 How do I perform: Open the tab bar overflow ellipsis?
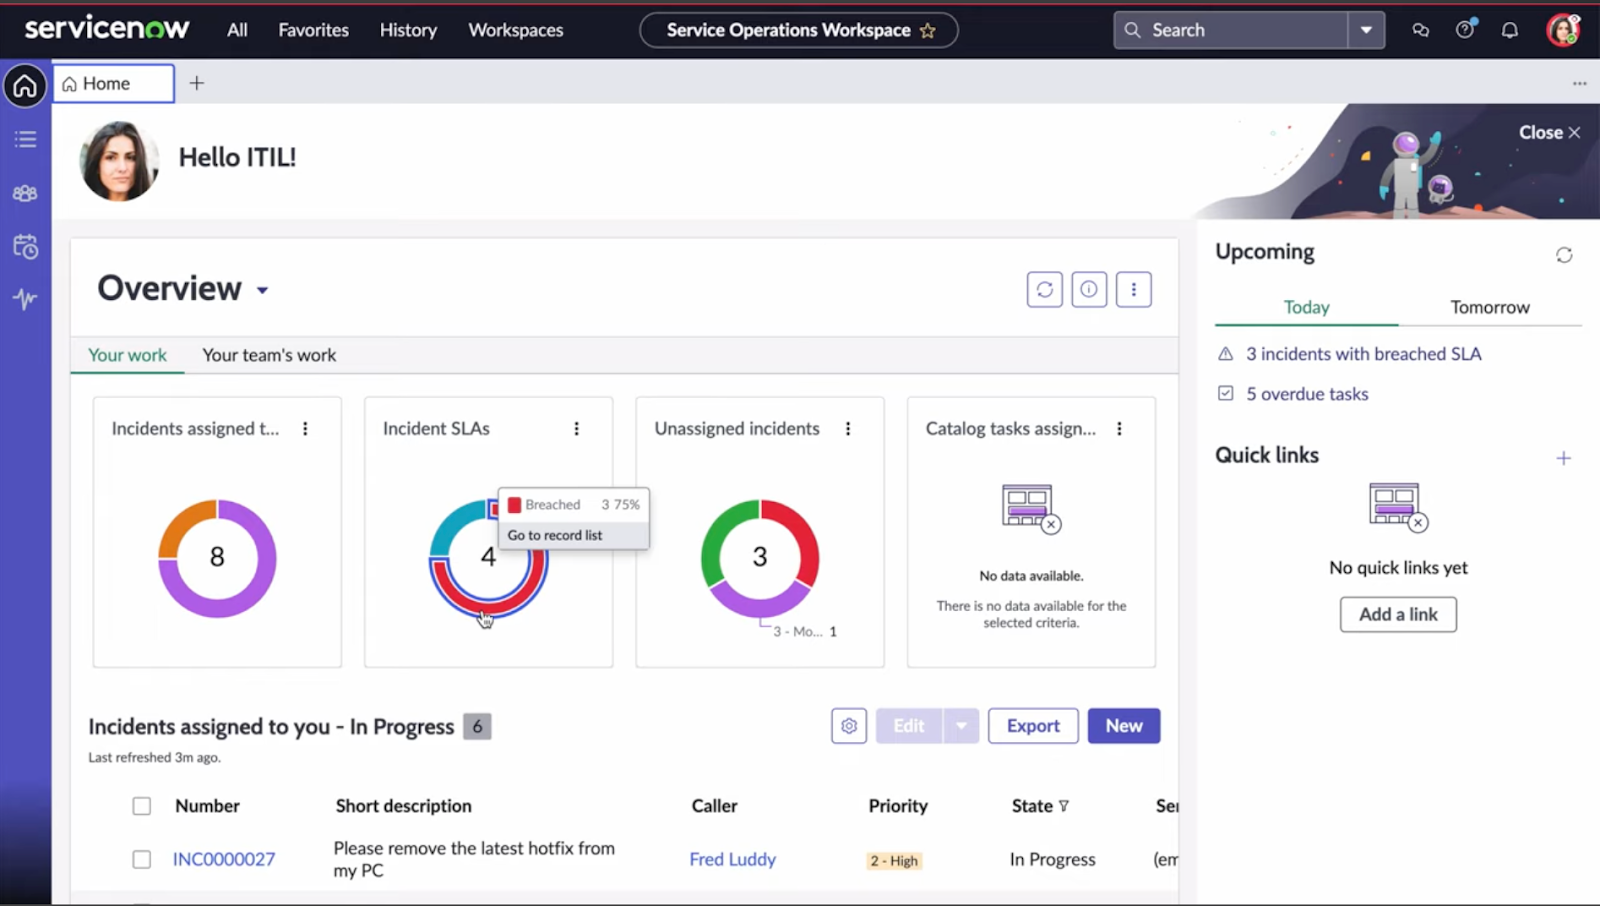[x=1579, y=83]
